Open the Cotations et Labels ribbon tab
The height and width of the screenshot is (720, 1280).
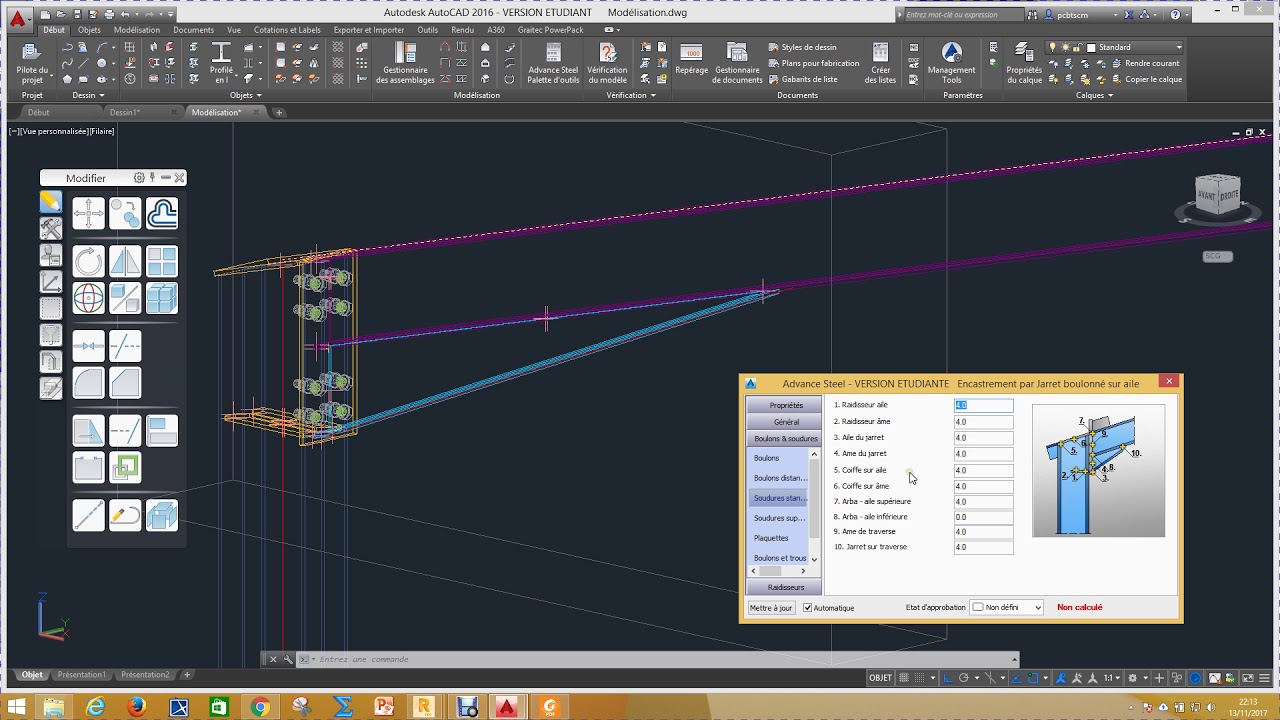[287, 30]
